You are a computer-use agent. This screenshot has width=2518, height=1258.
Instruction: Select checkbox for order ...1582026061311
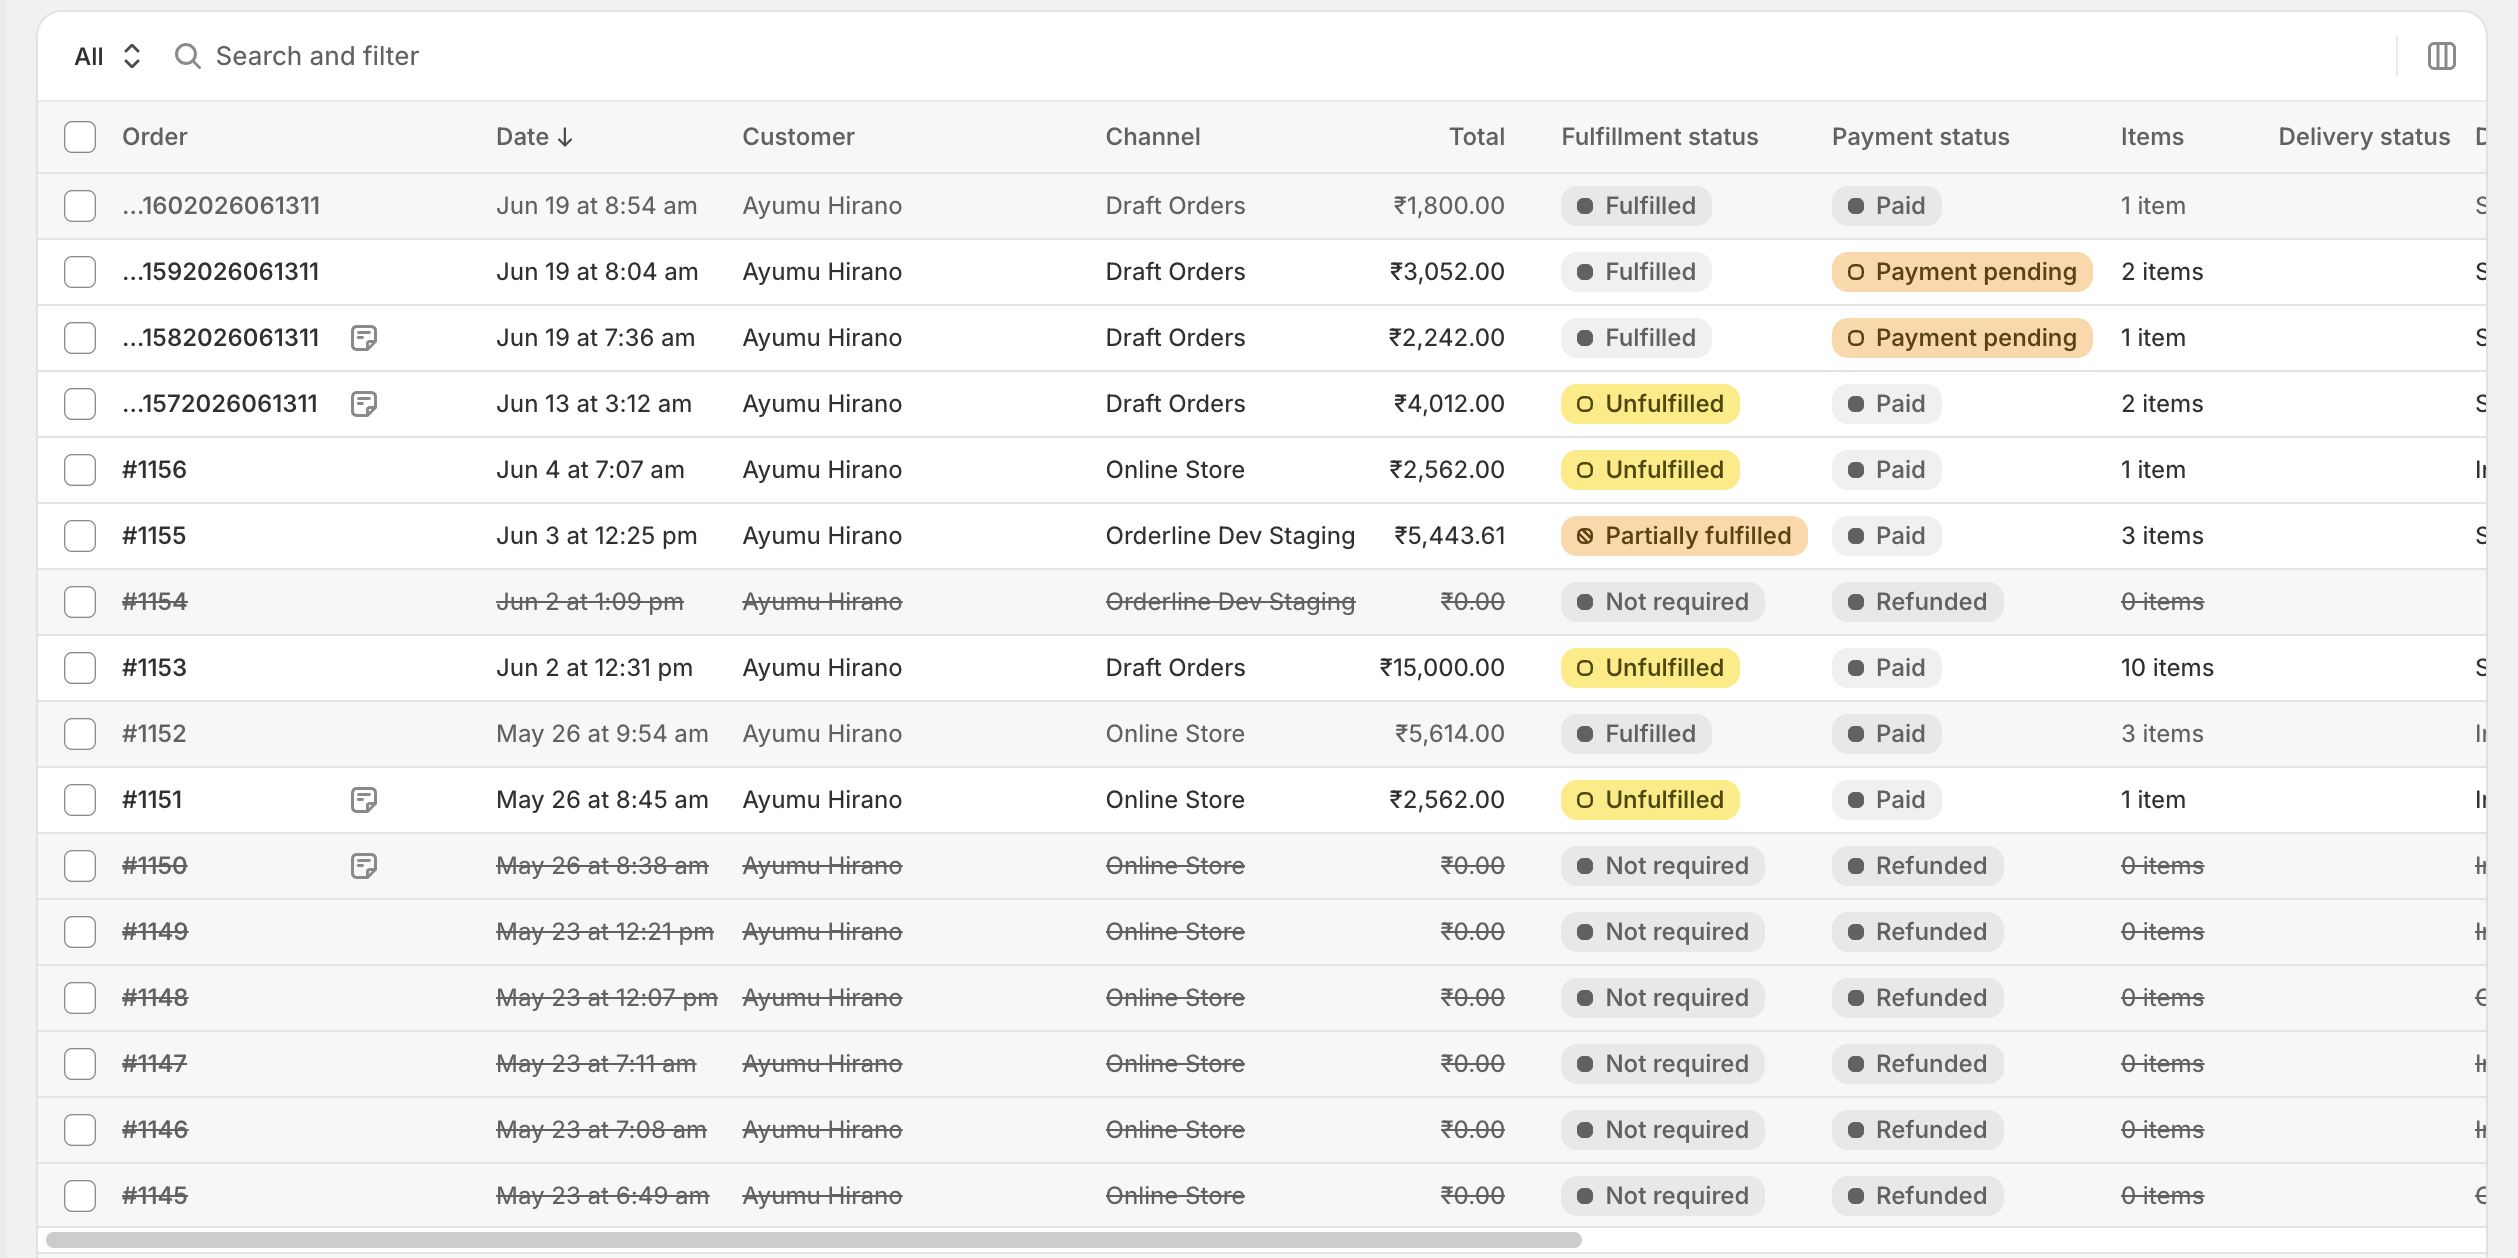click(x=80, y=338)
